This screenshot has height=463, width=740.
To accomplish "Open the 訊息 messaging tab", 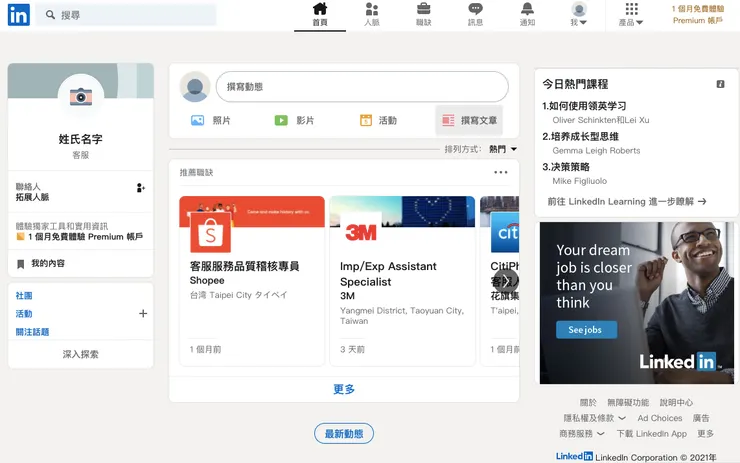I will (x=475, y=14).
